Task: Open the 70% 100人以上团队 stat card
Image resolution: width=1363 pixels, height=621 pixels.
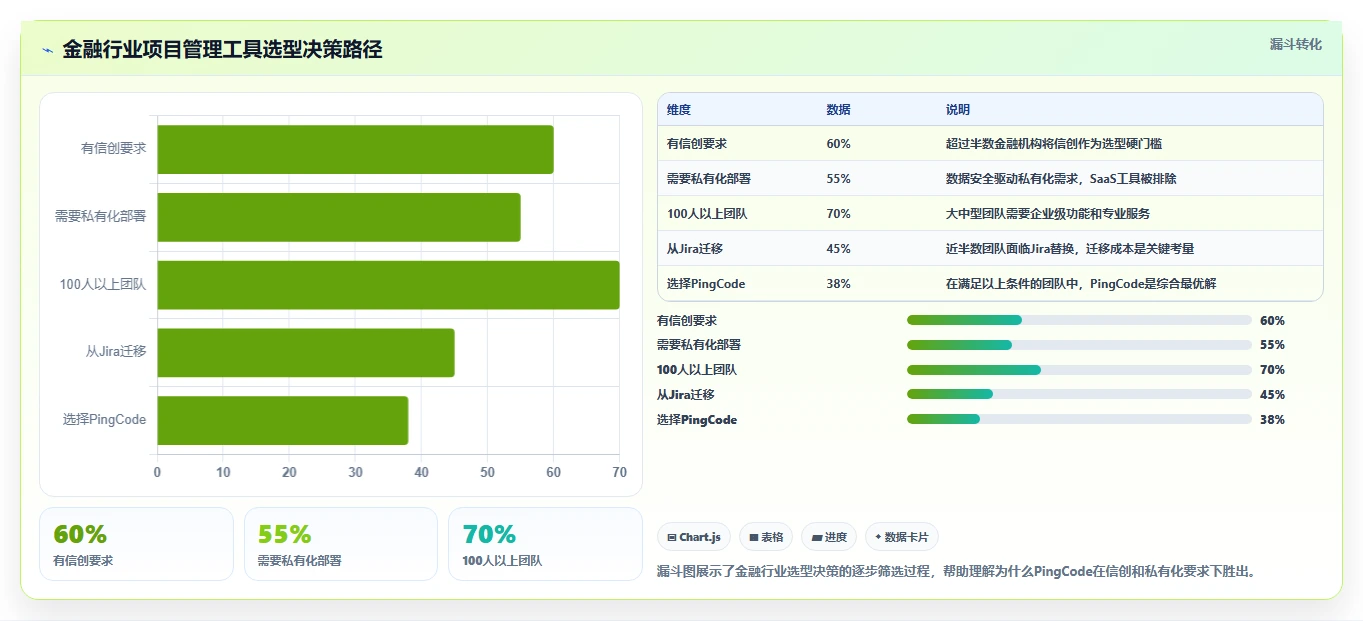Action: (x=545, y=544)
